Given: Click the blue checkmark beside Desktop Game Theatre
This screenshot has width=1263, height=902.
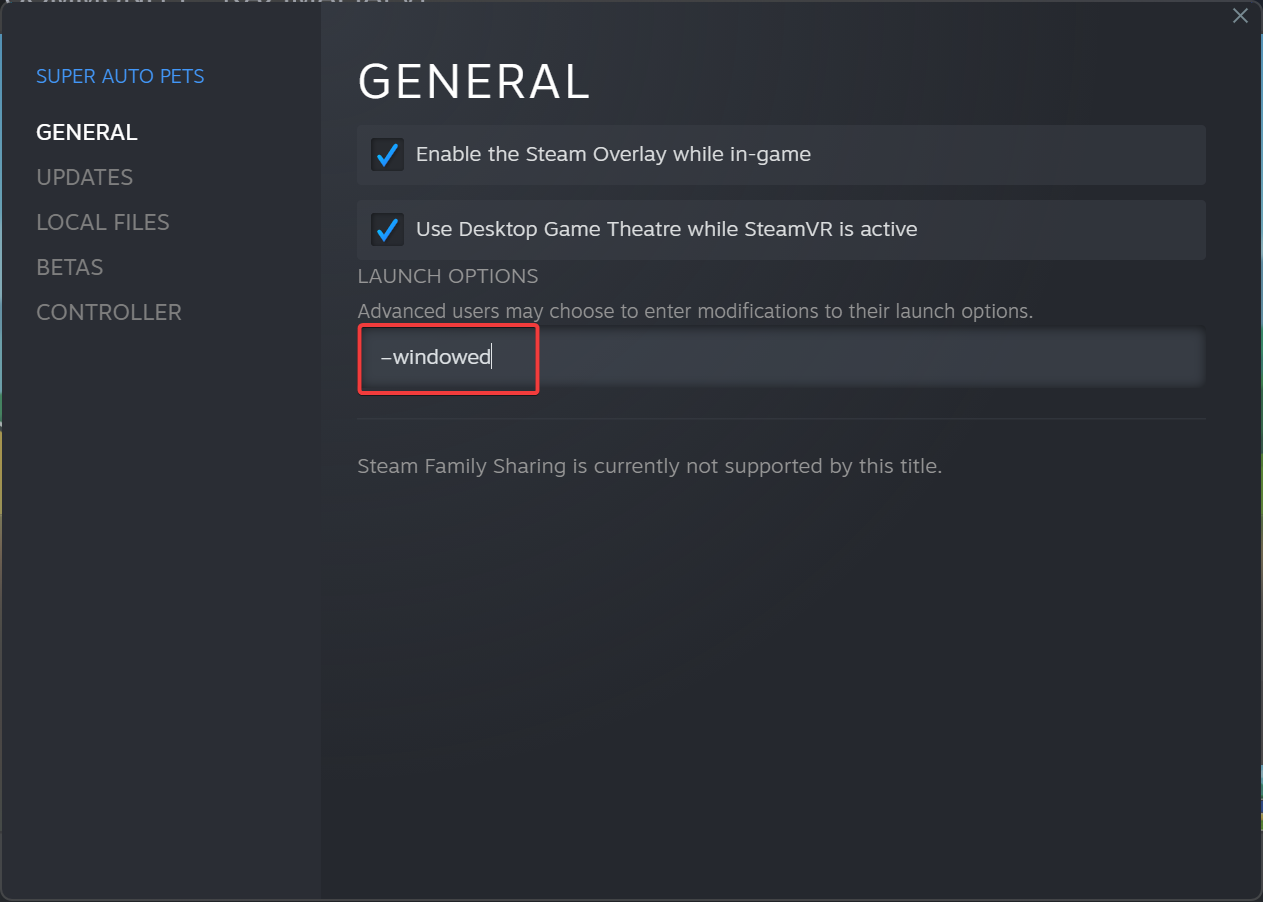Looking at the screenshot, I should (x=387, y=230).
